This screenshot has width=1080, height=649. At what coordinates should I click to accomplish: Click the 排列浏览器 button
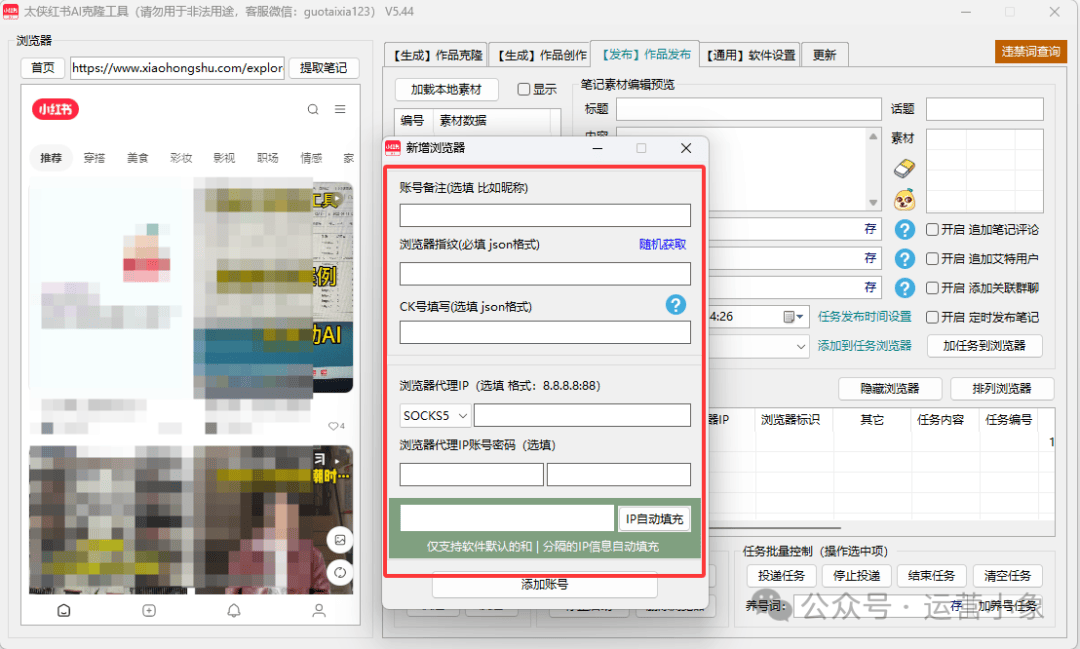coord(1001,389)
